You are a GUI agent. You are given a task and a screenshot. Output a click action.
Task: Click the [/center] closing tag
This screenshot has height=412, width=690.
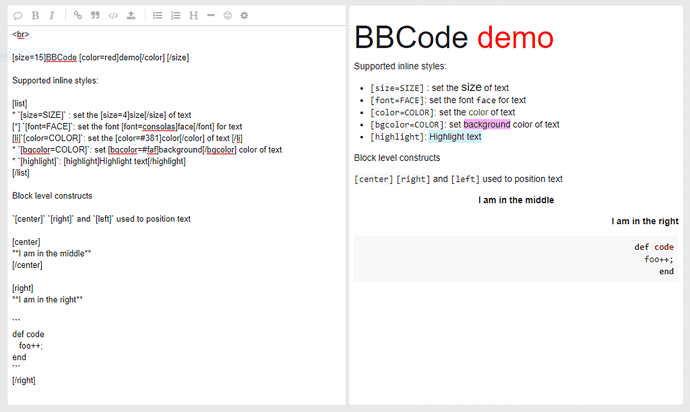point(27,265)
